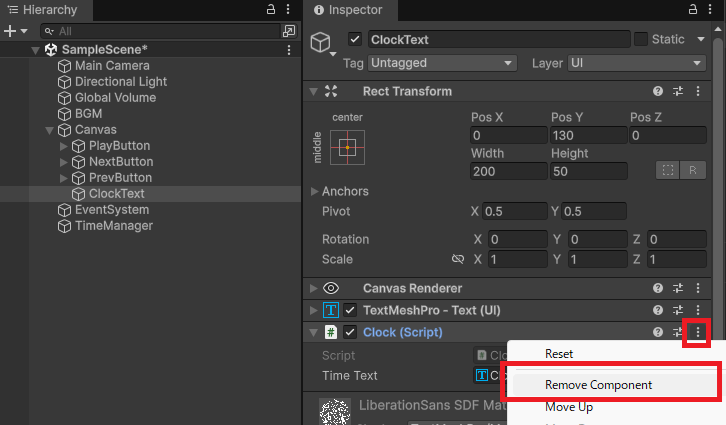
Task: Toggle the Scale constrain proportions link icon
Action: pyautogui.click(x=458, y=259)
